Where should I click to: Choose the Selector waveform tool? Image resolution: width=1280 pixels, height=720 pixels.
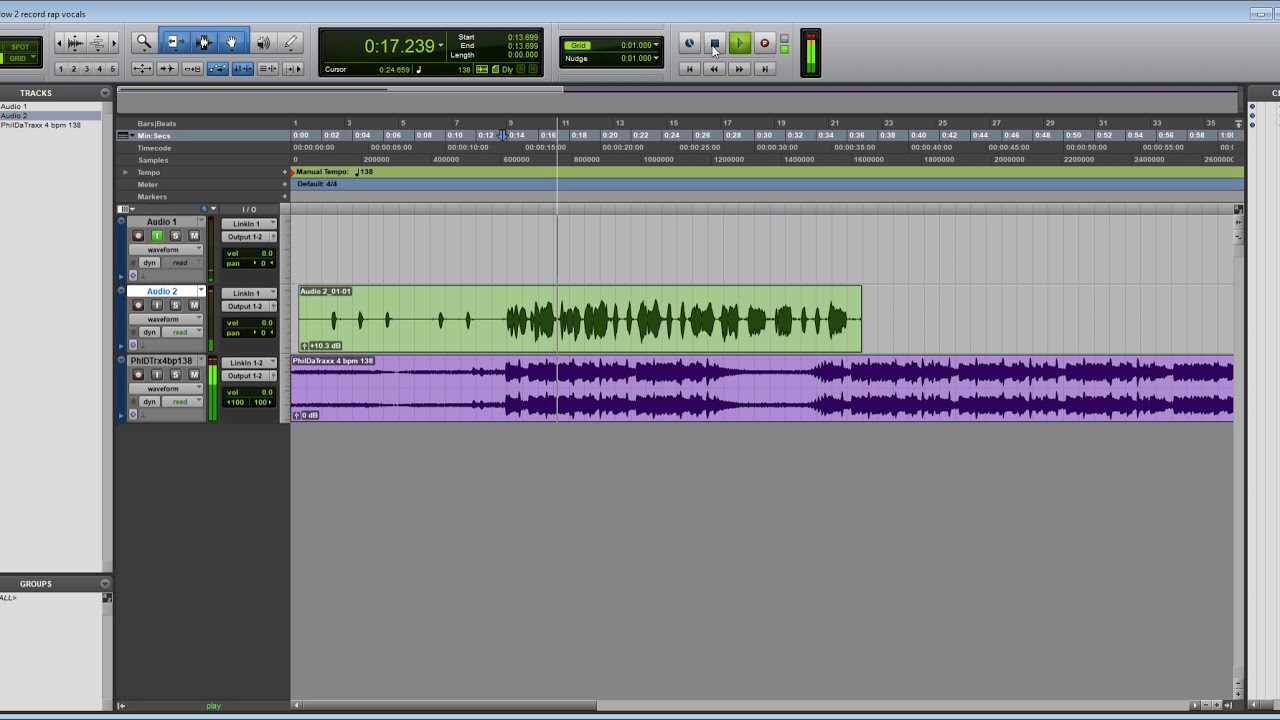click(x=204, y=42)
